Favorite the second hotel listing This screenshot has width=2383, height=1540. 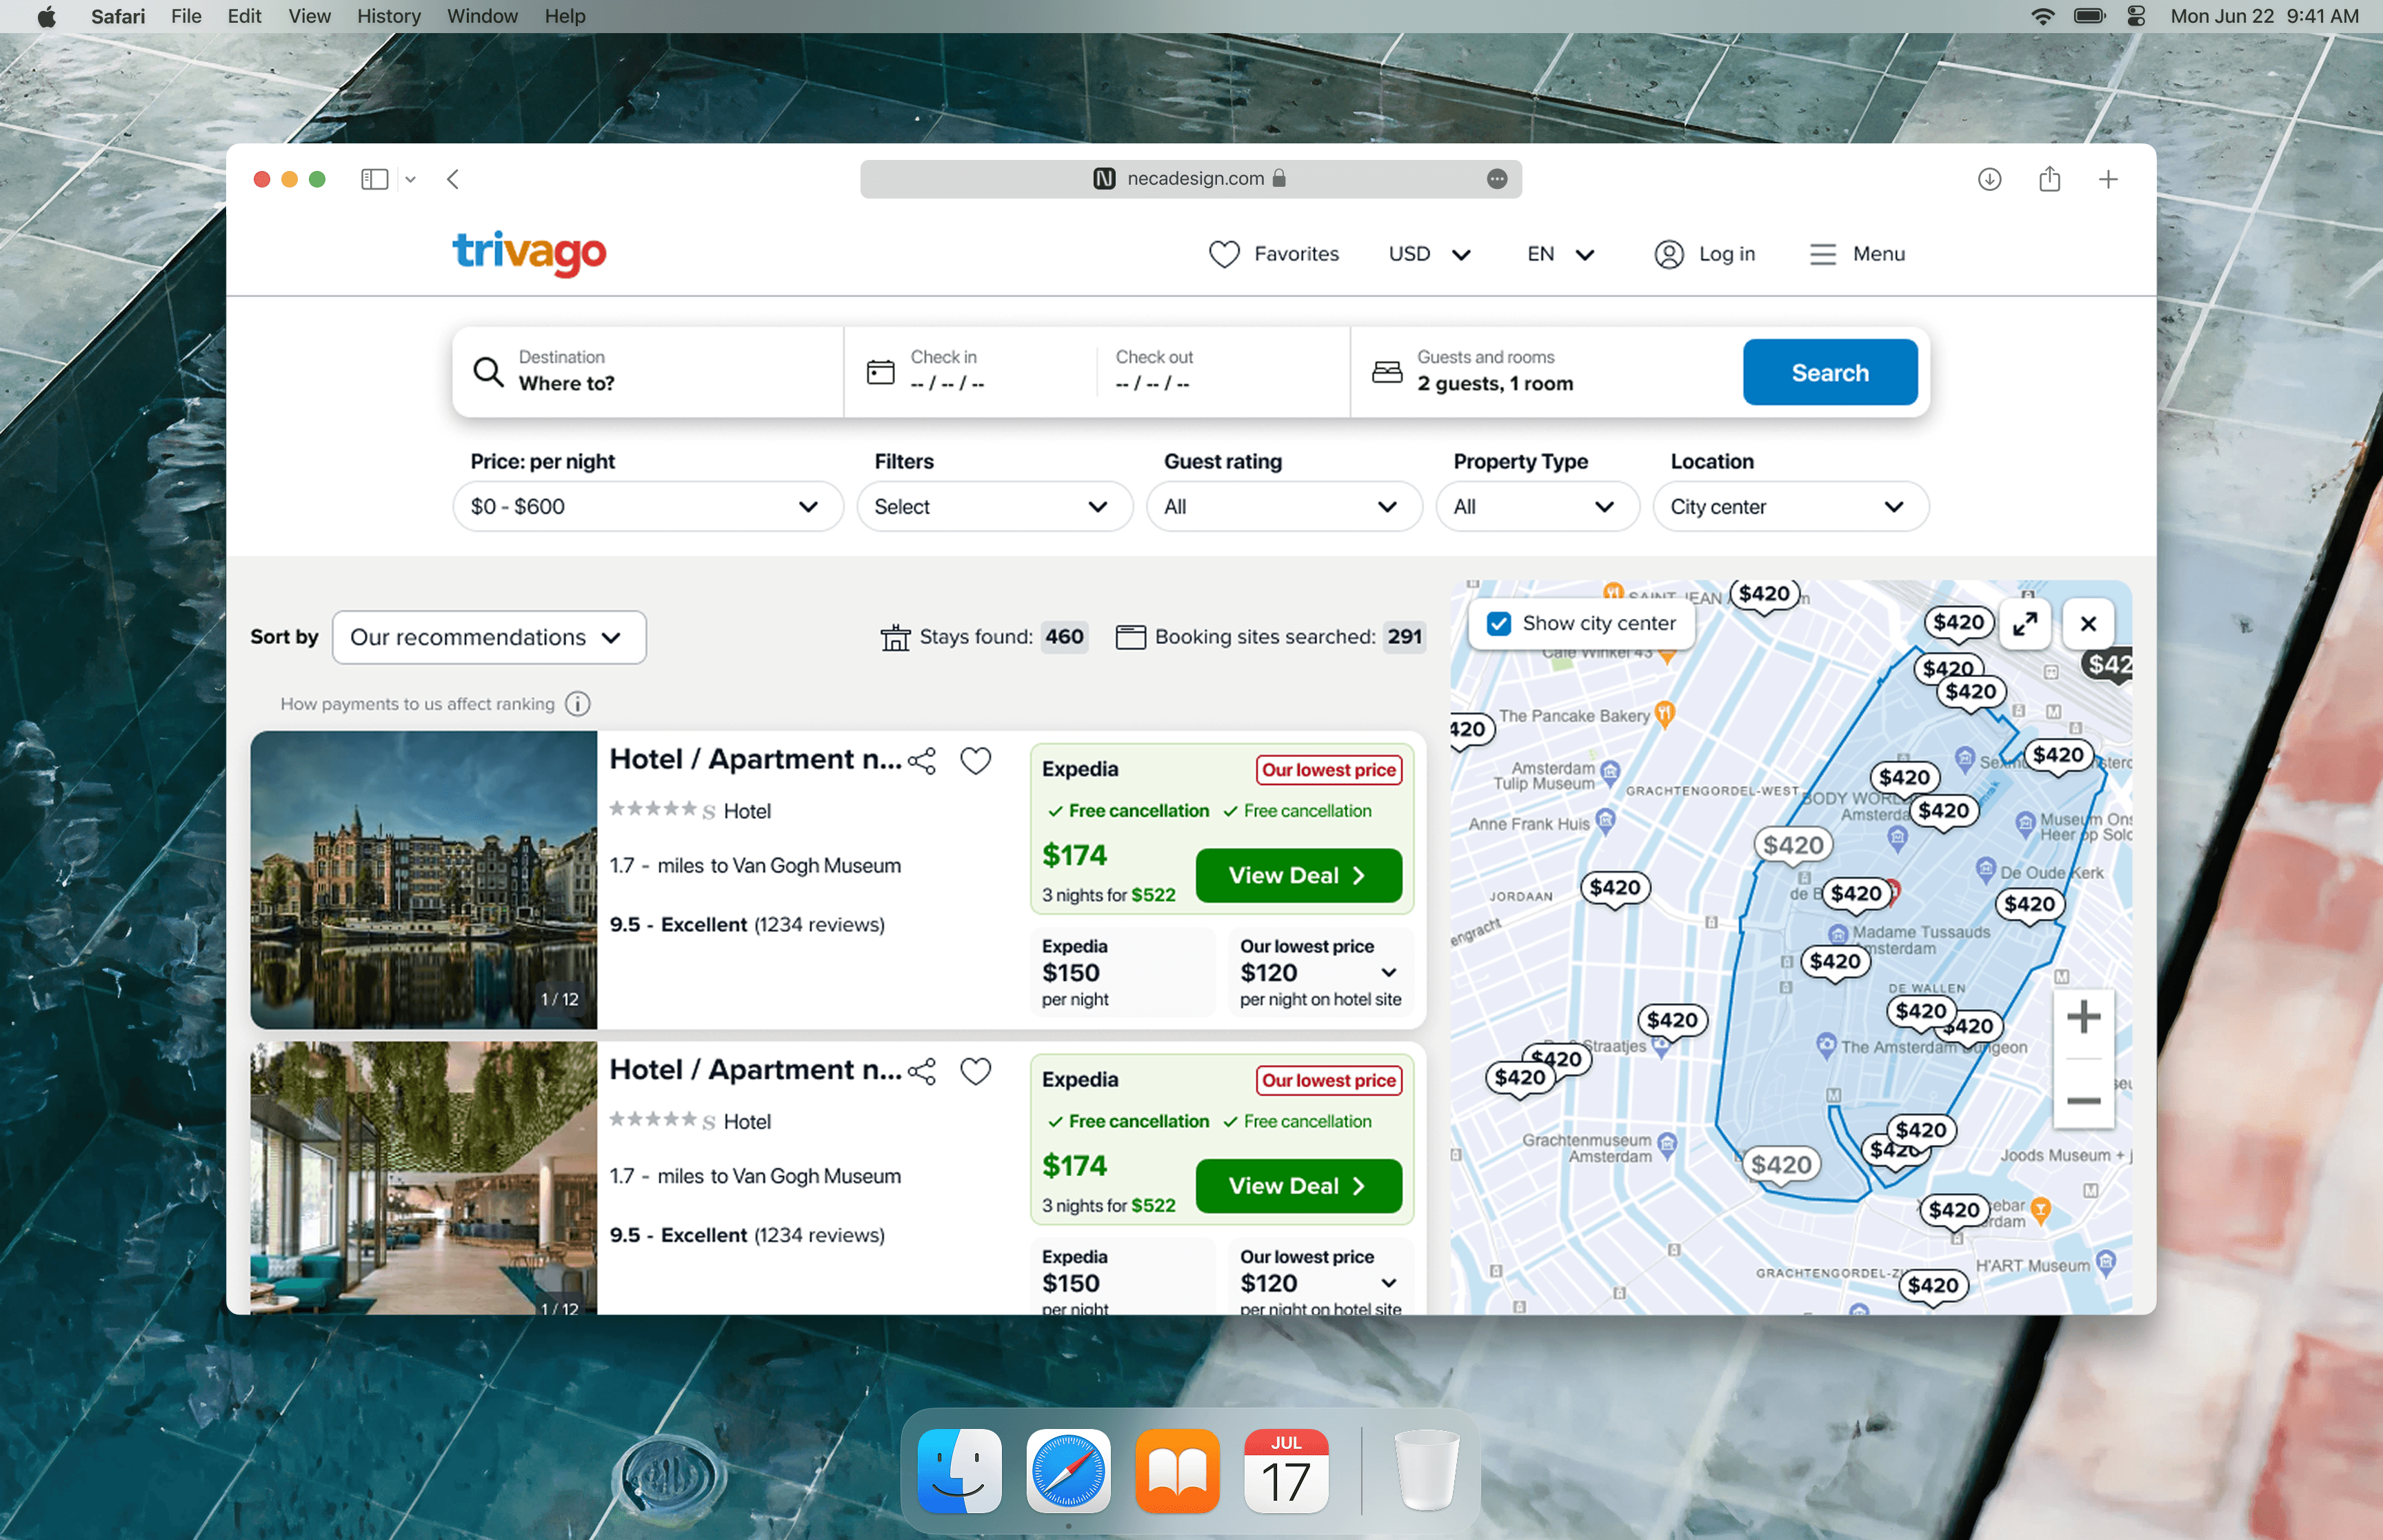pyautogui.click(x=975, y=1071)
